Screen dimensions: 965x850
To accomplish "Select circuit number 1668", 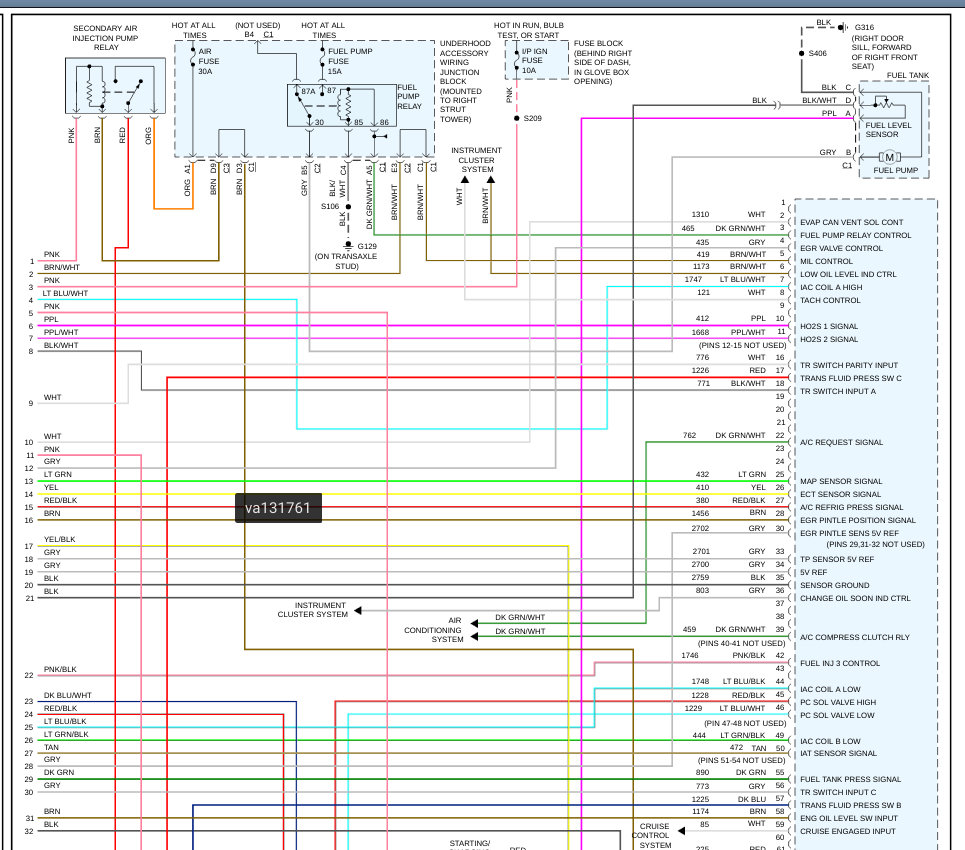I will click(x=700, y=332).
